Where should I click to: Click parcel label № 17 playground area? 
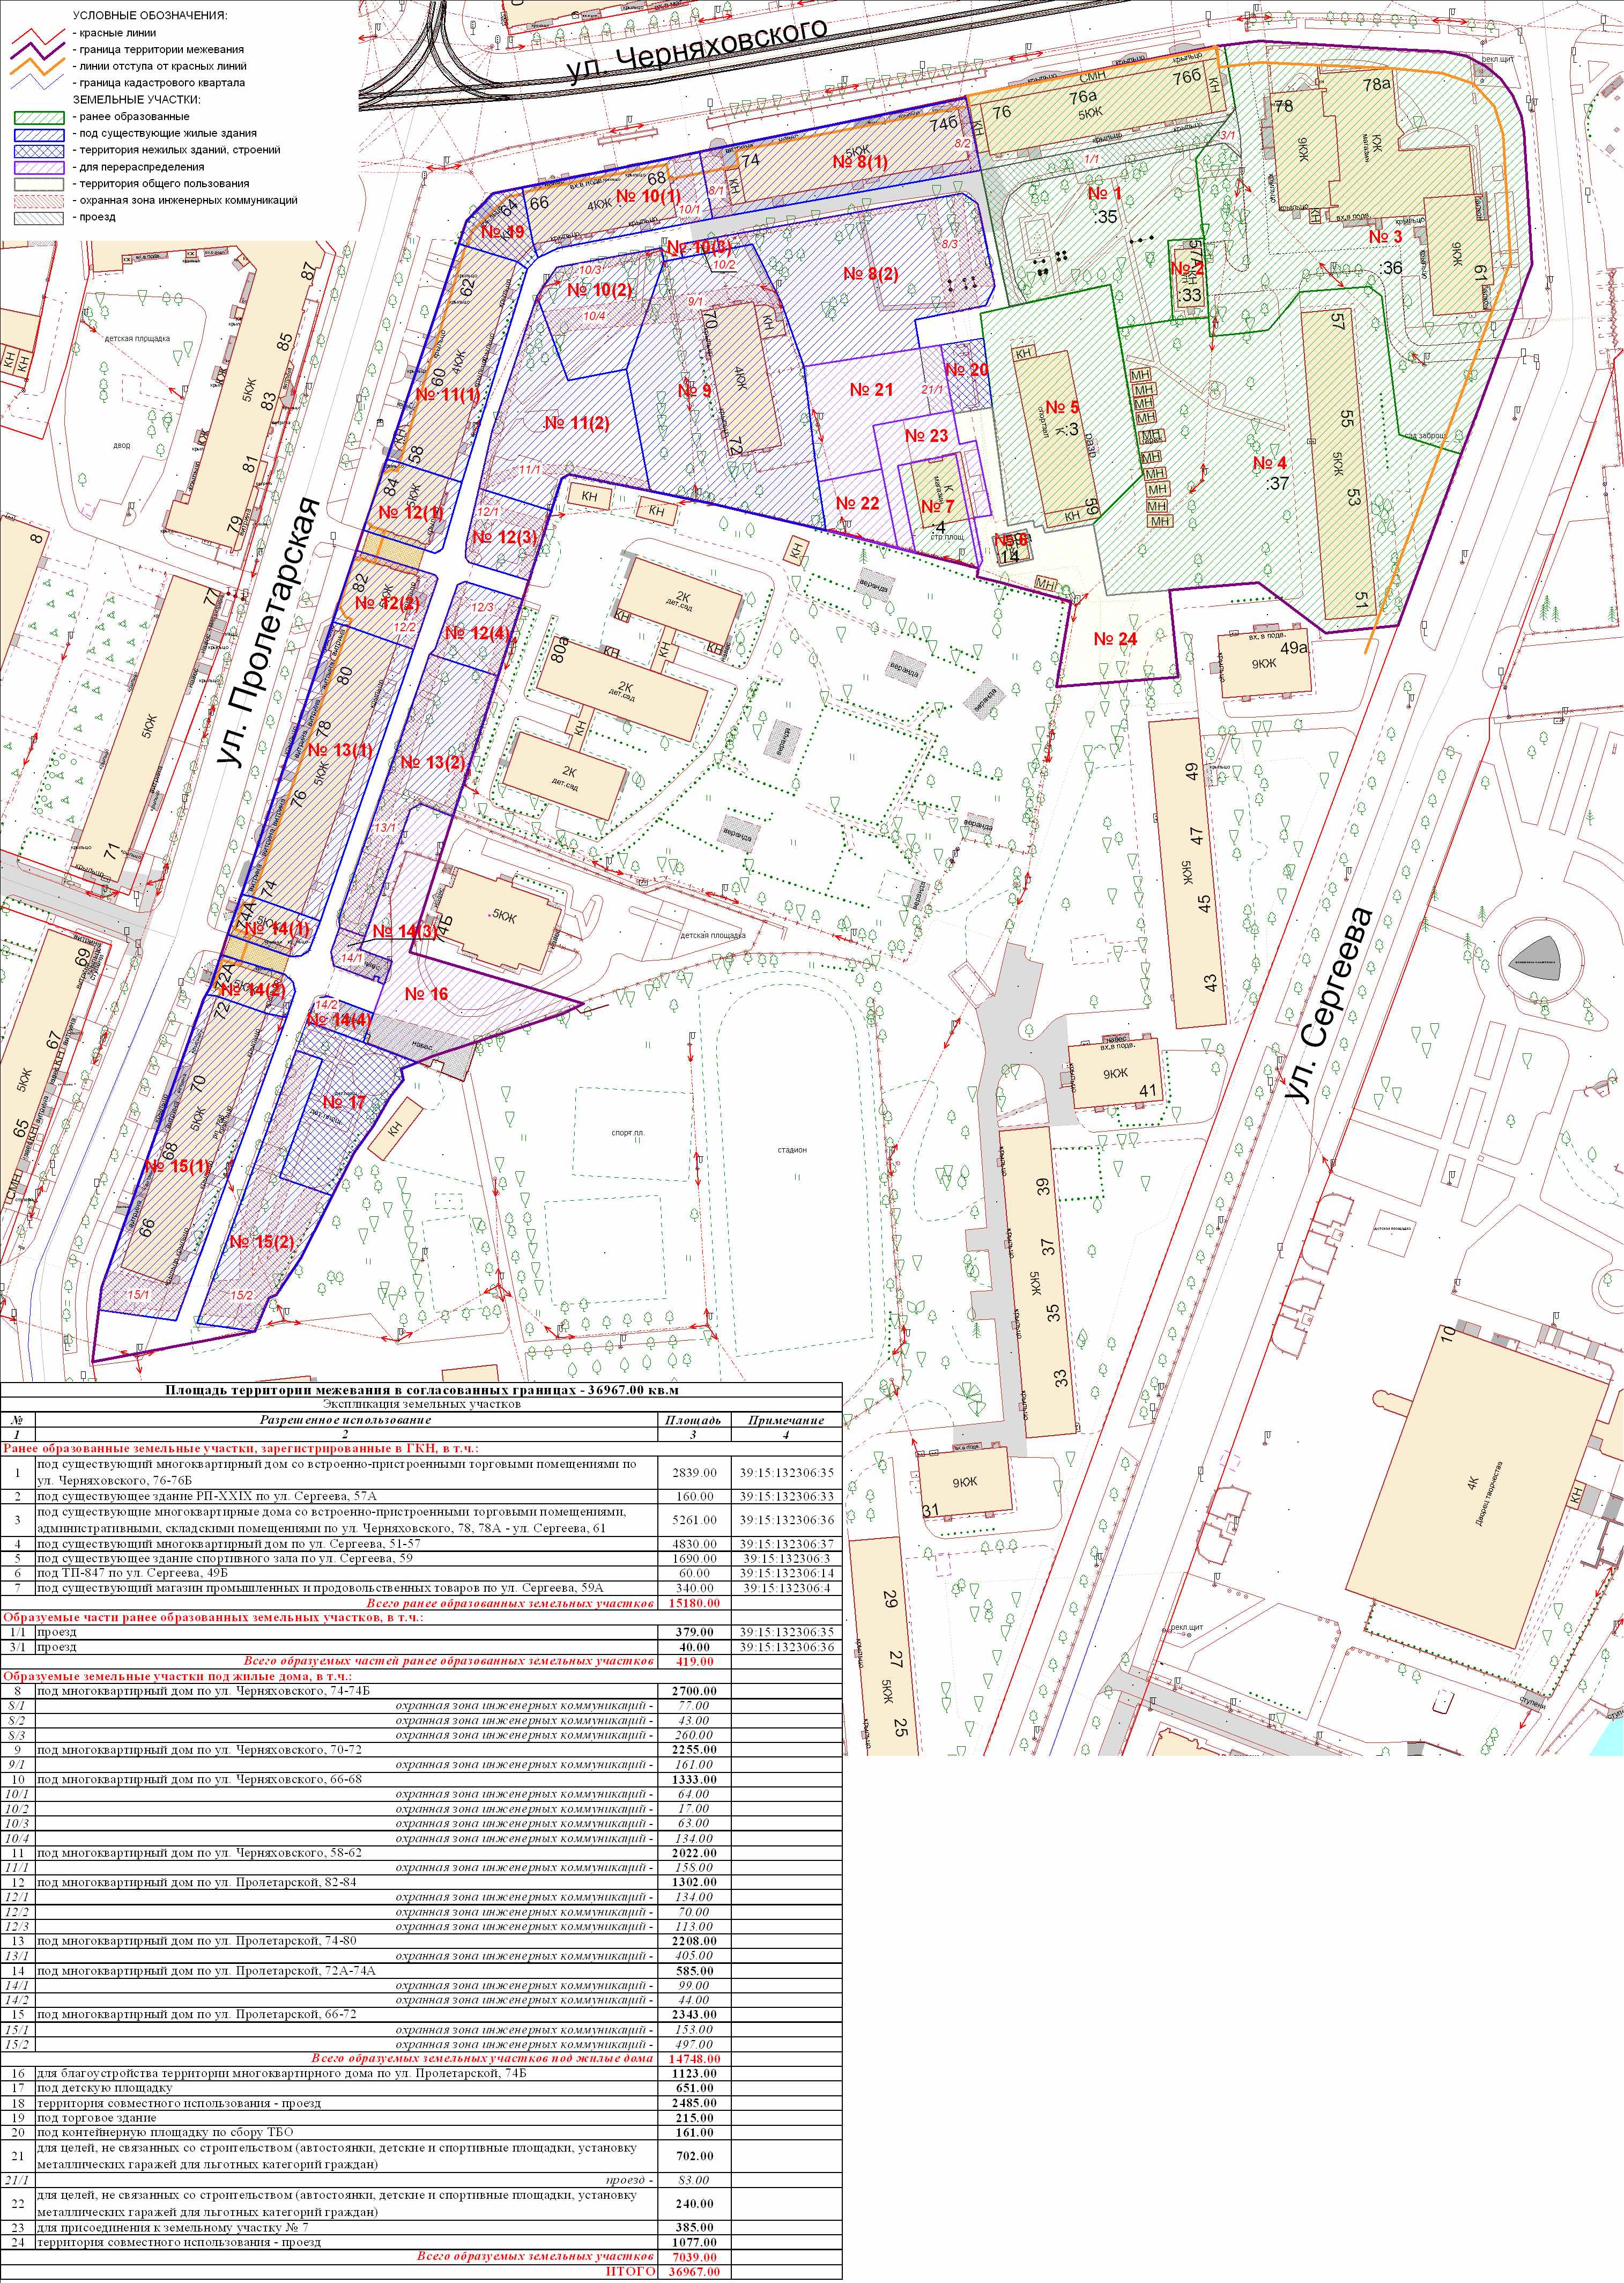tap(343, 1102)
